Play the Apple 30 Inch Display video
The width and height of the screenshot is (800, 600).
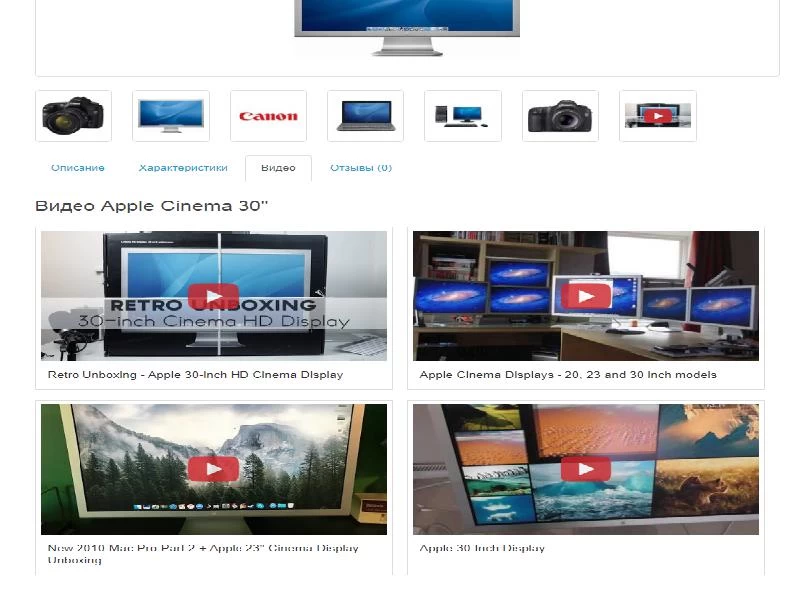coord(586,469)
